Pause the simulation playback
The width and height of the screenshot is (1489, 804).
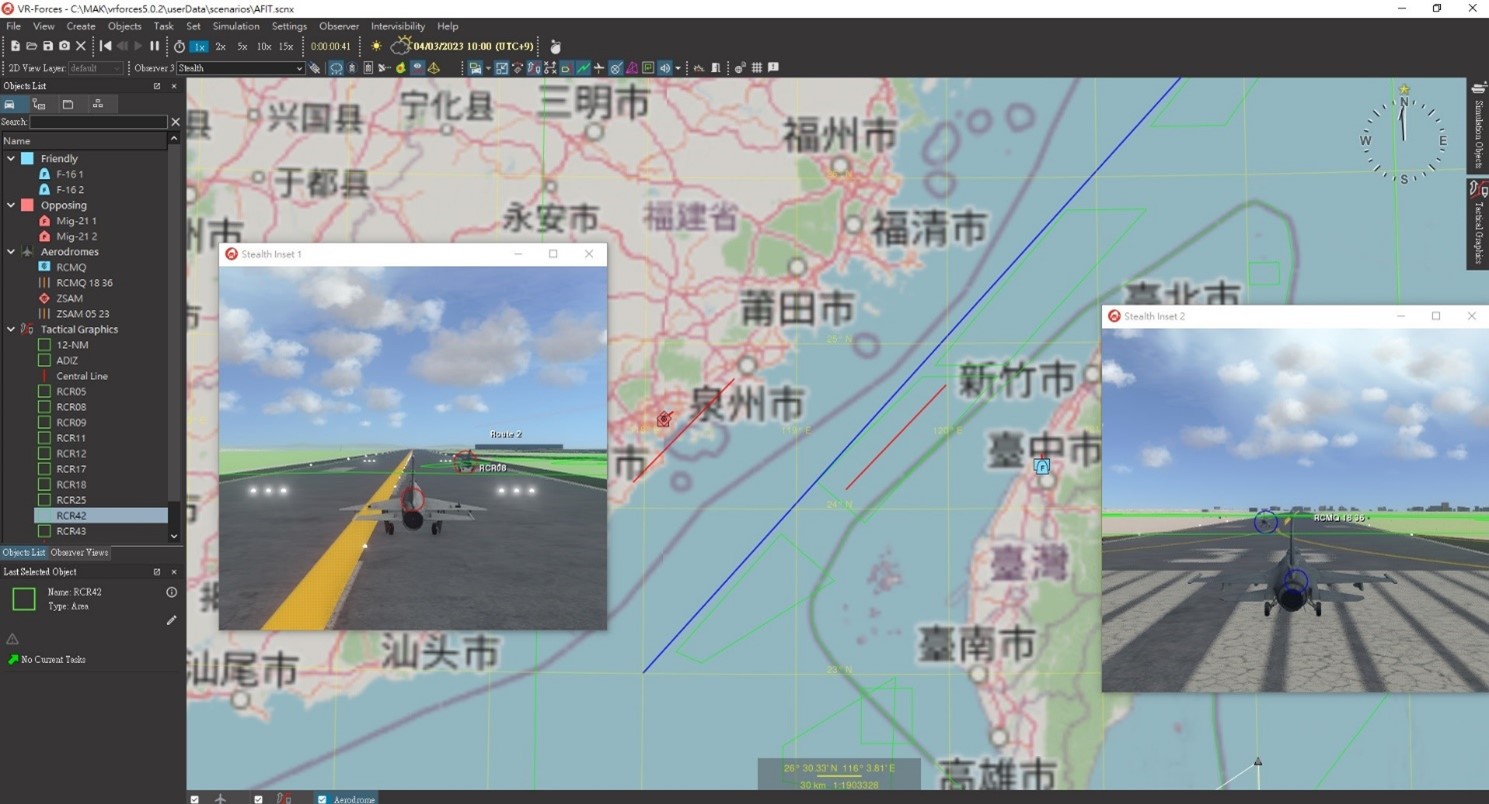click(x=155, y=46)
